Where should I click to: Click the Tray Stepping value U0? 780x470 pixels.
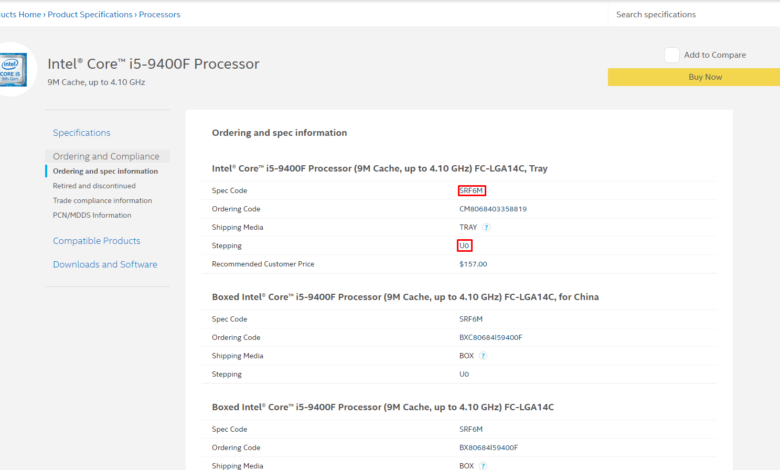(464, 246)
